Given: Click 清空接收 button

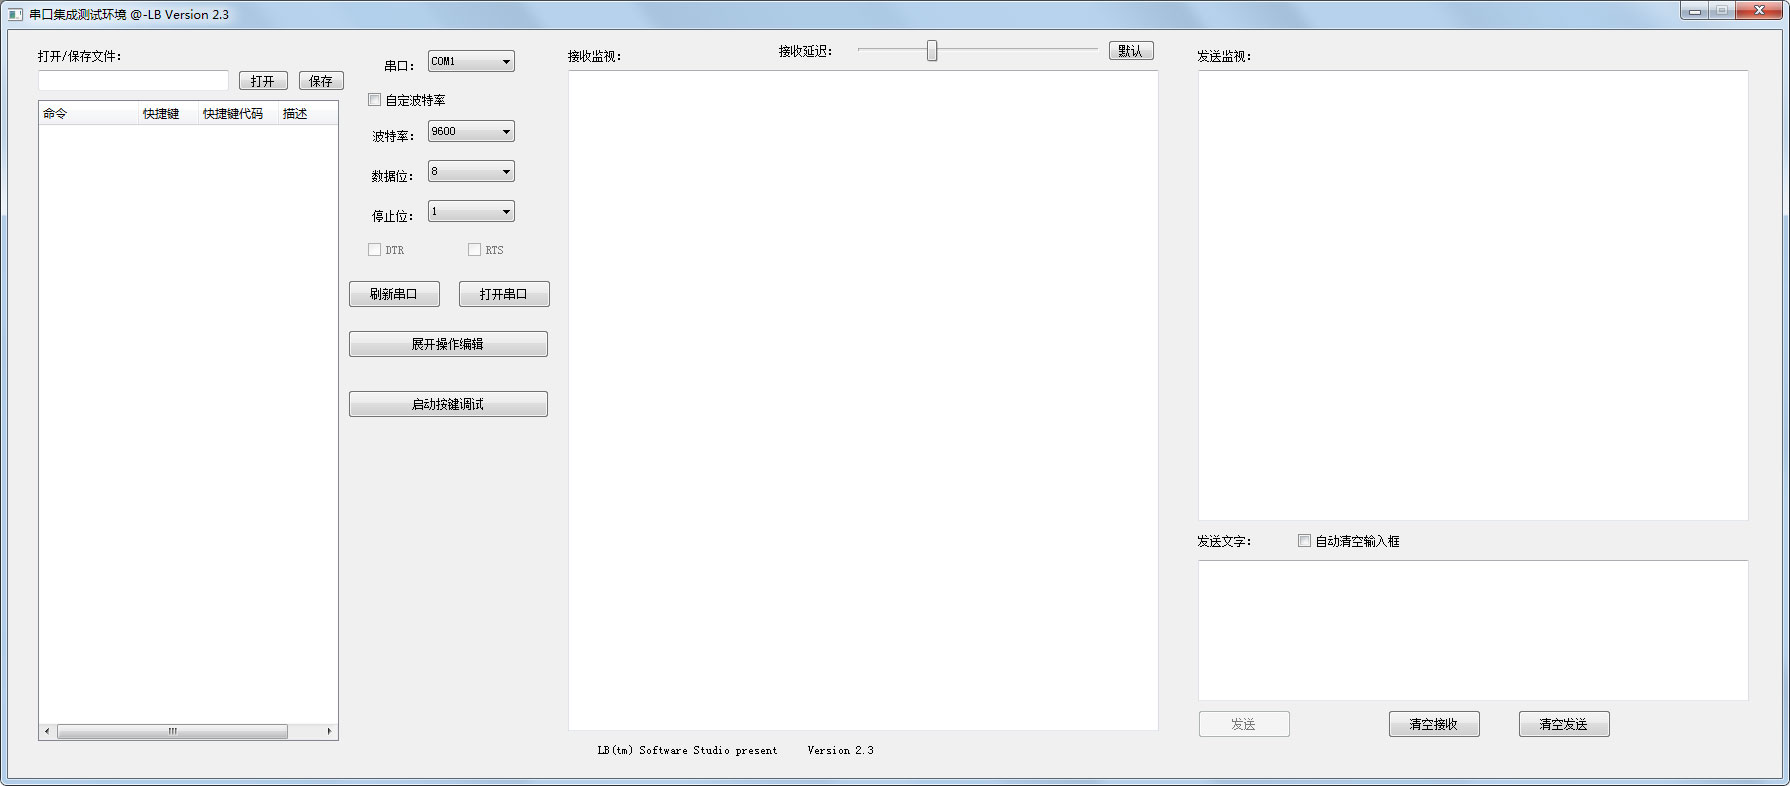Looking at the screenshot, I should (1434, 724).
